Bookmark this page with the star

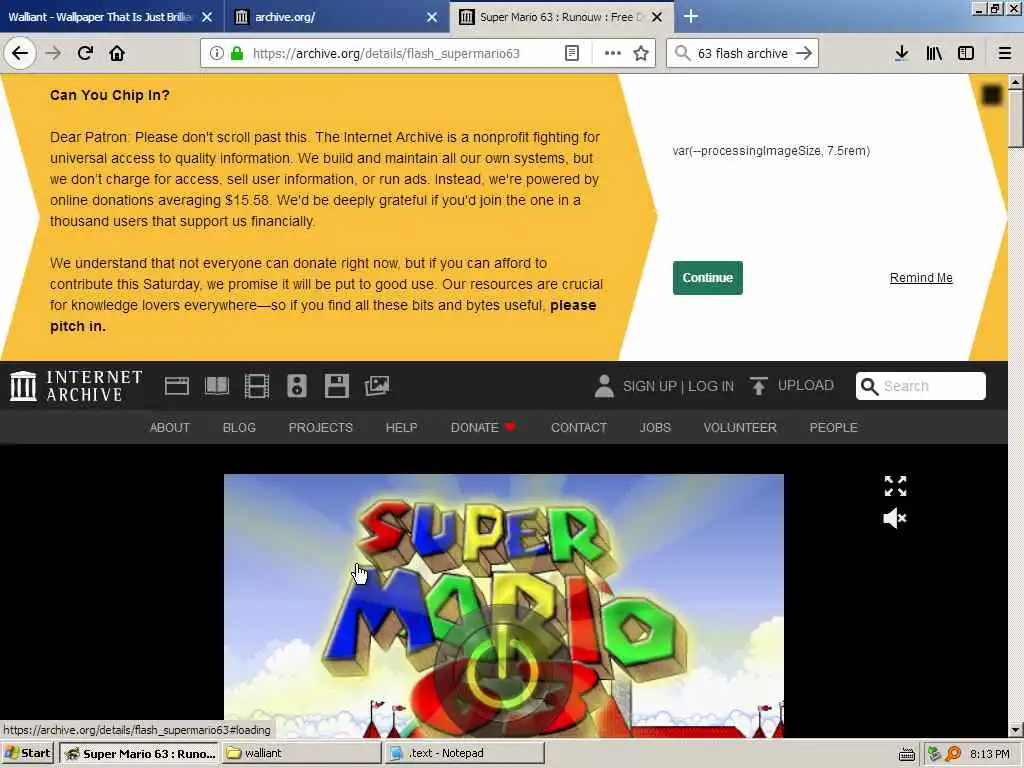click(641, 54)
